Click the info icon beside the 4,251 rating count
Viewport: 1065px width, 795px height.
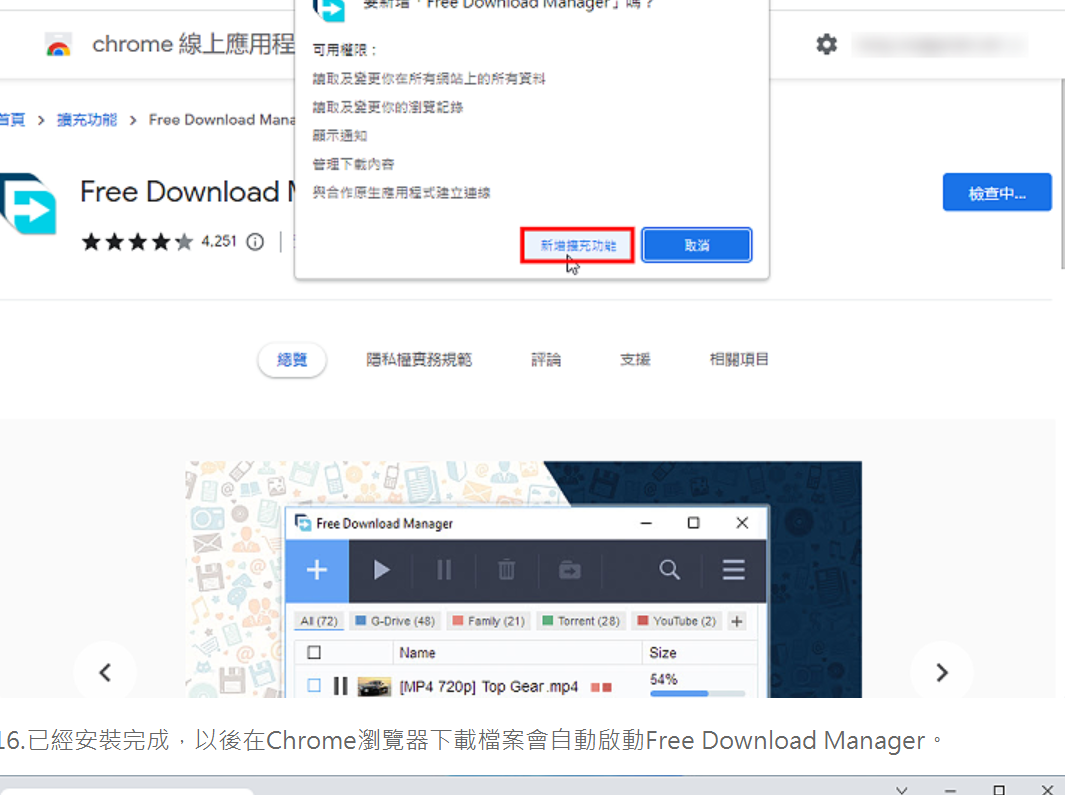coord(255,242)
